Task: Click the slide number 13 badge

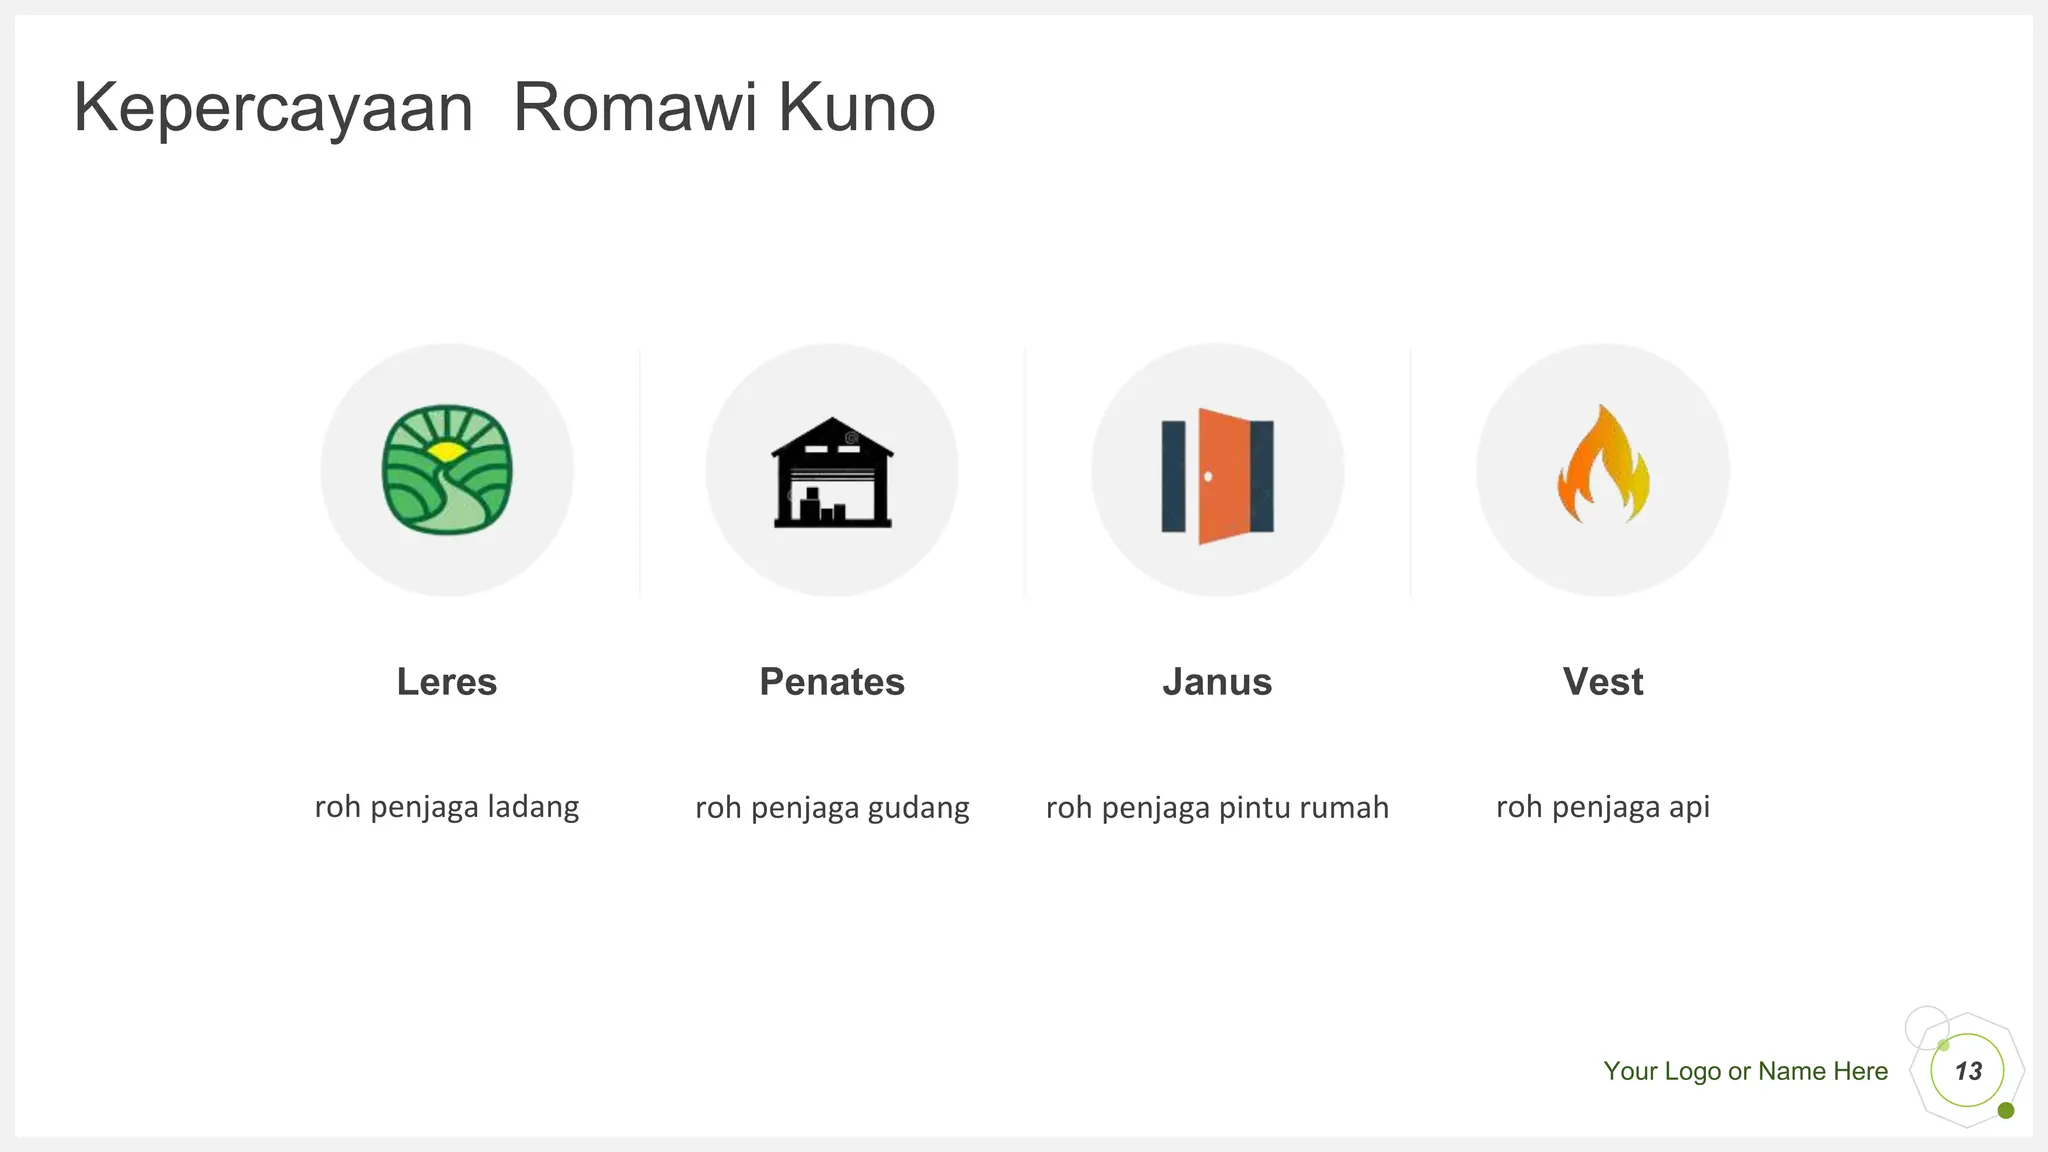Action: pos(1967,1071)
